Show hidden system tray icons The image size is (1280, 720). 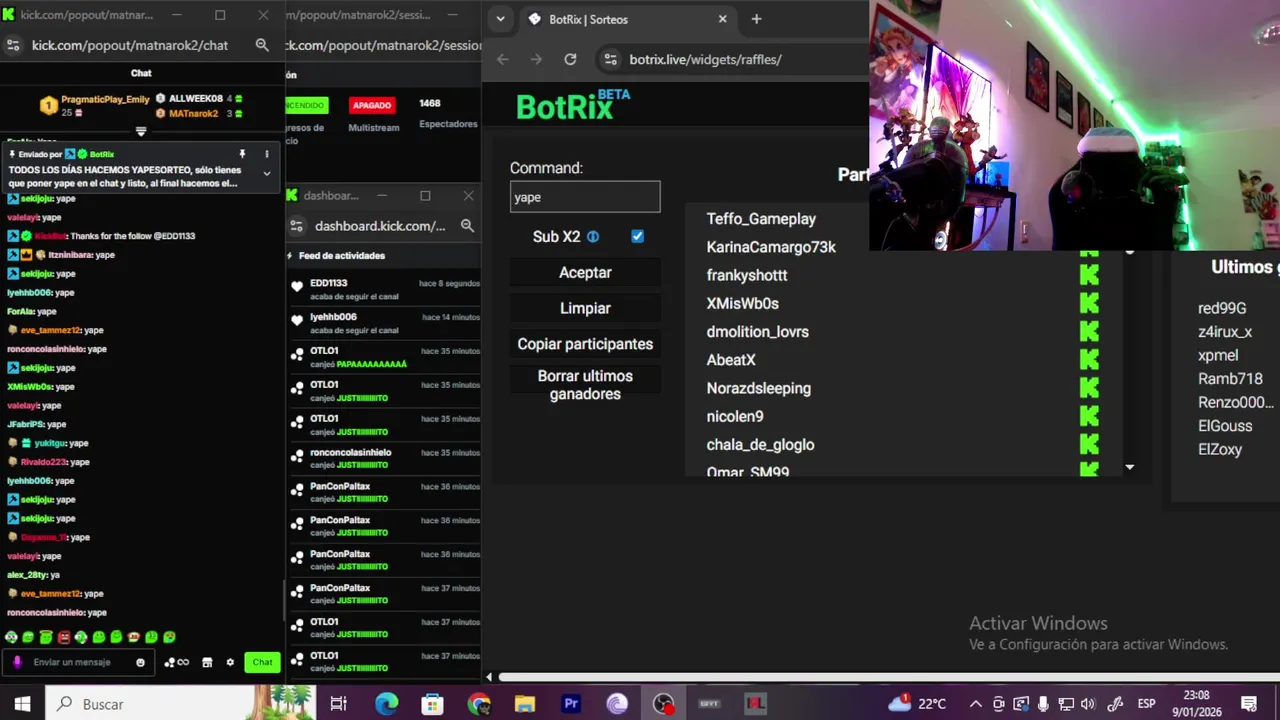976,704
